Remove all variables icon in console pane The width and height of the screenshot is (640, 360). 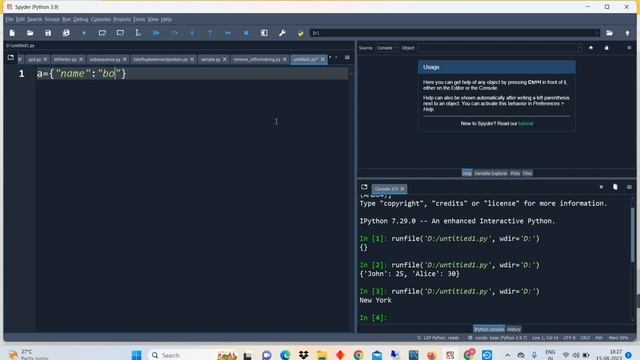coord(615,187)
